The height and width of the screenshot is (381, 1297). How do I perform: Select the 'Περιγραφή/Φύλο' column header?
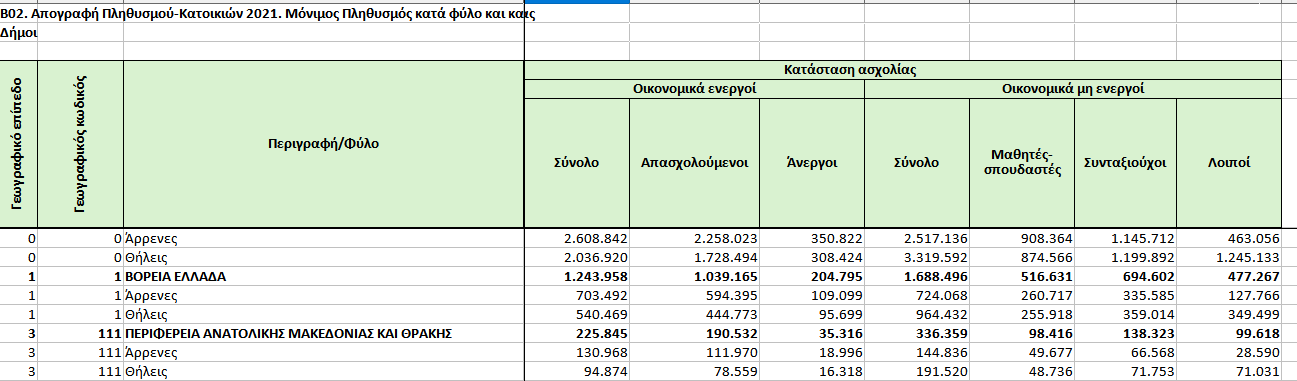tap(324, 144)
